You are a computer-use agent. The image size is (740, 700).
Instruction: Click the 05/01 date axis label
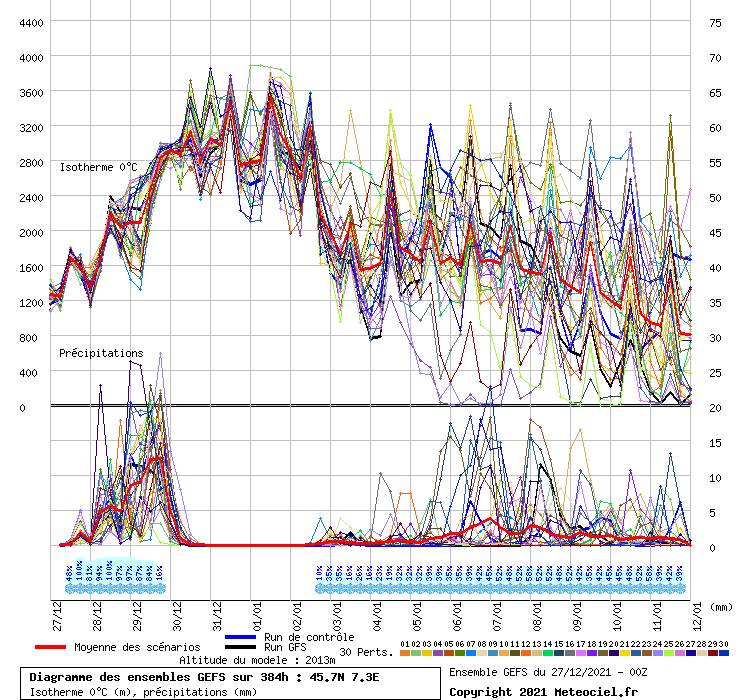click(x=417, y=611)
